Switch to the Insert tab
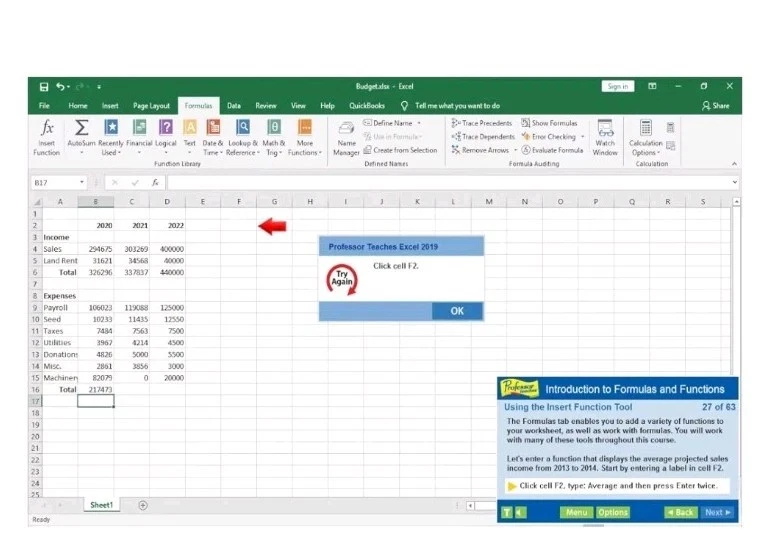781x556 pixels. tap(110, 106)
